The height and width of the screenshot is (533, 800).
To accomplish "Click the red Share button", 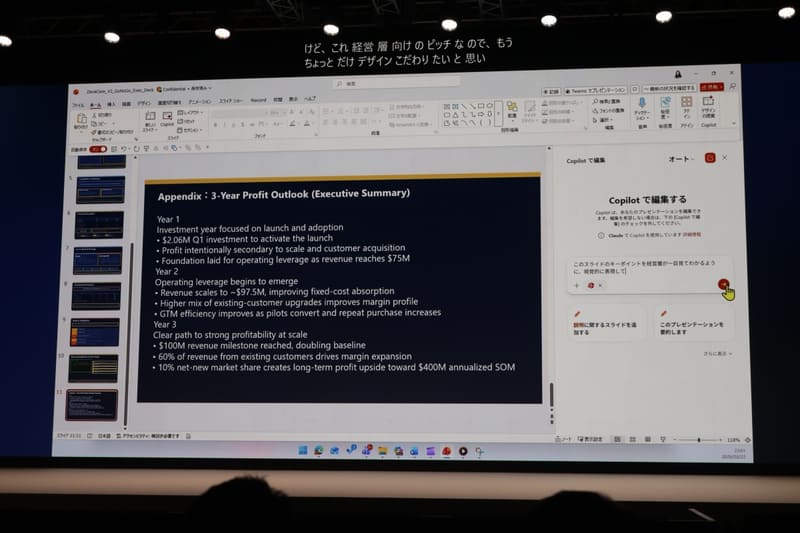I will click(x=711, y=87).
